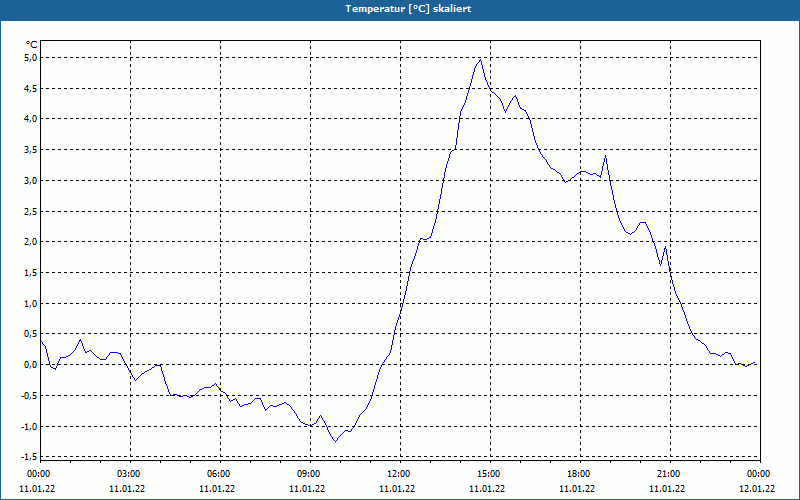The image size is (800, 500).
Task: Click the 11.01.22 date below 06:00
Action: click(217, 489)
